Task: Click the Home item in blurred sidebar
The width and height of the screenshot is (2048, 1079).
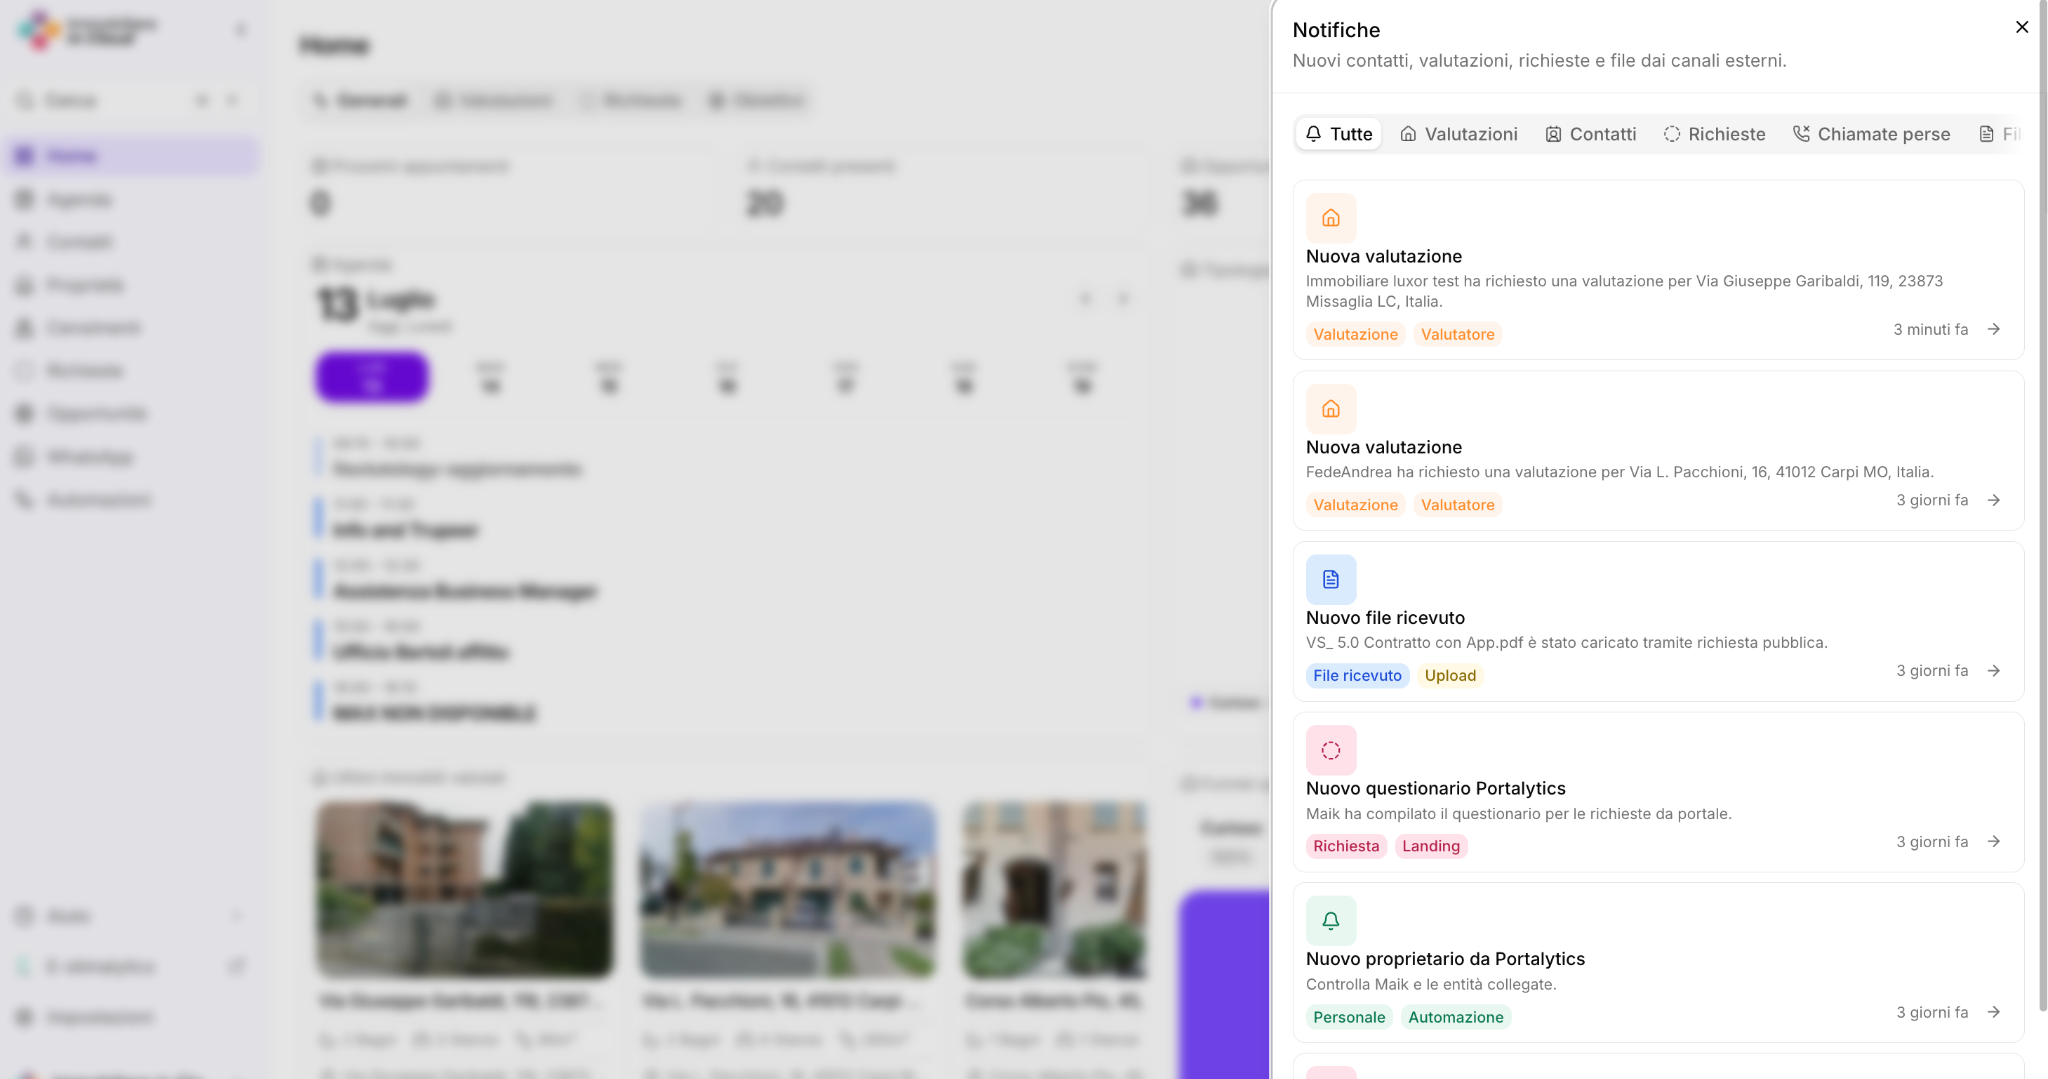Action: [x=132, y=156]
